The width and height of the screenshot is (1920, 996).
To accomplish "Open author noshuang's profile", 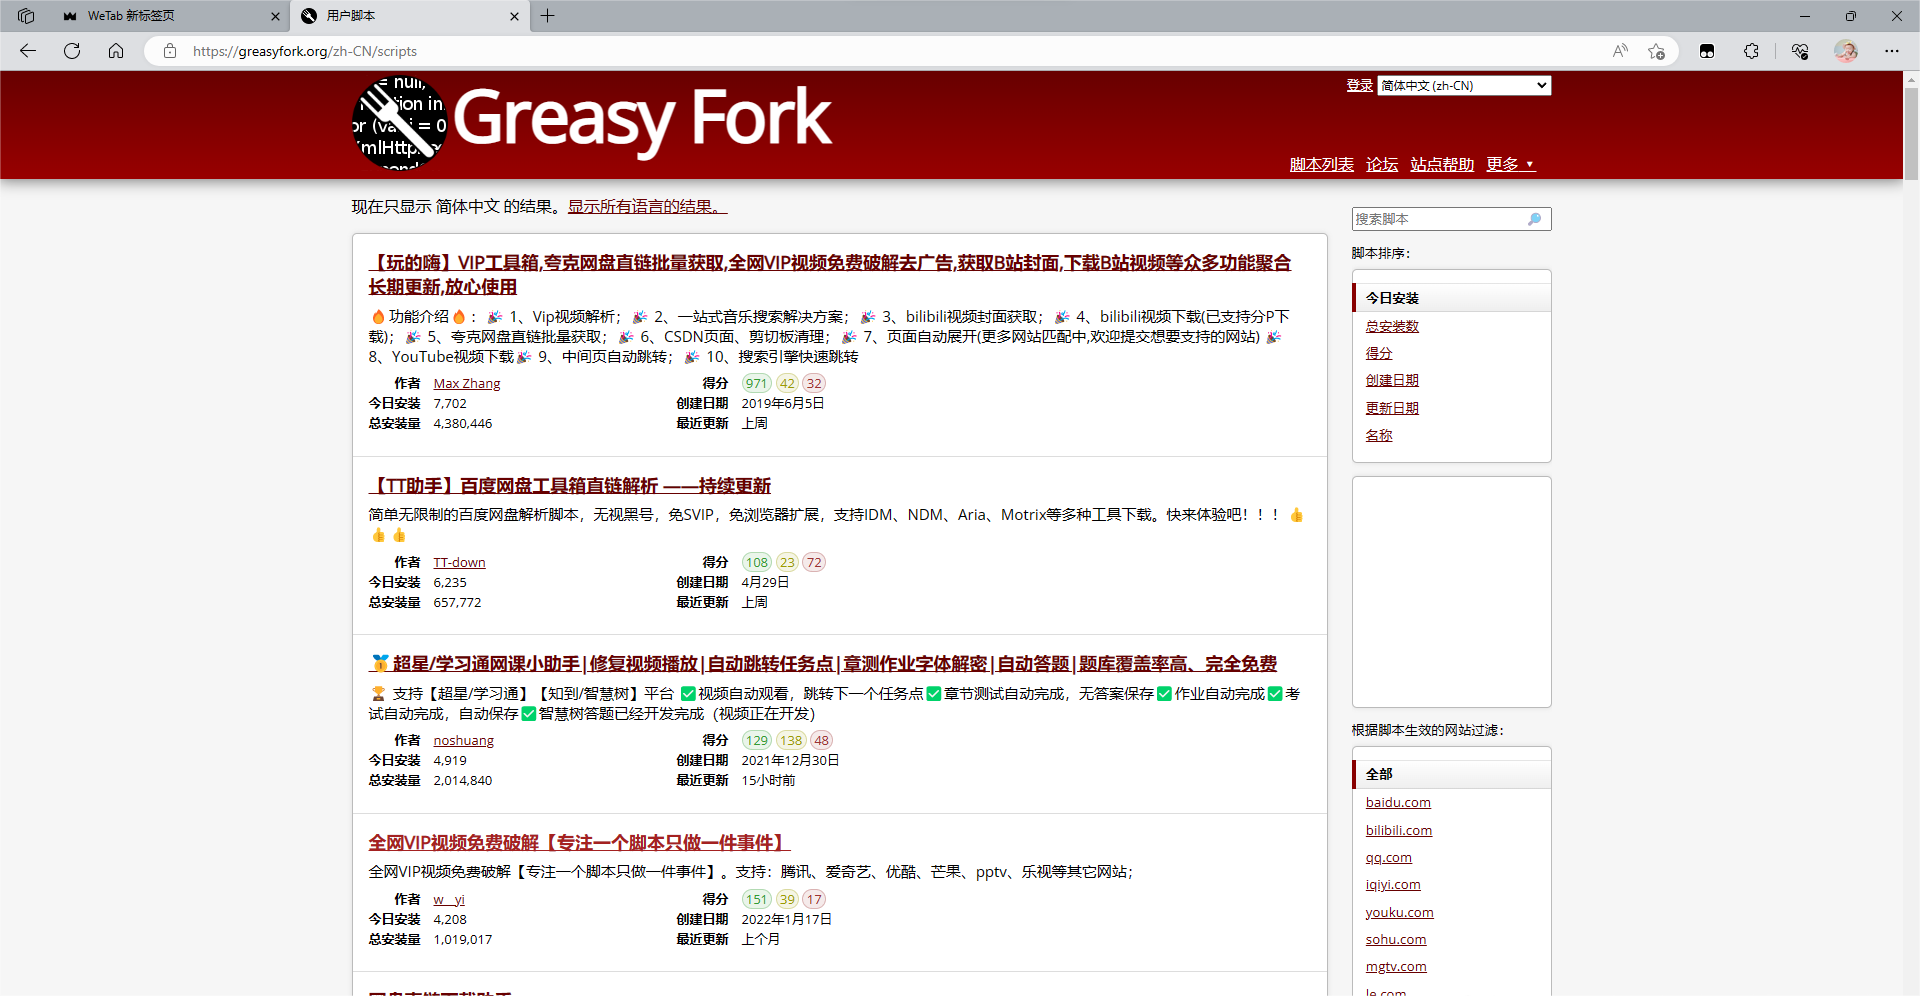I will [463, 741].
